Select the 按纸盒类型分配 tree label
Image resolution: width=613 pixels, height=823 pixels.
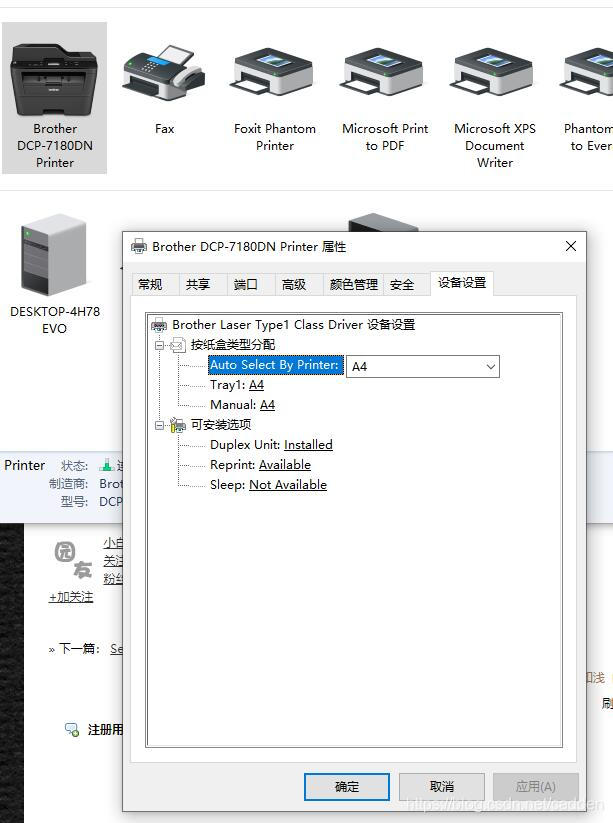point(232,345)
